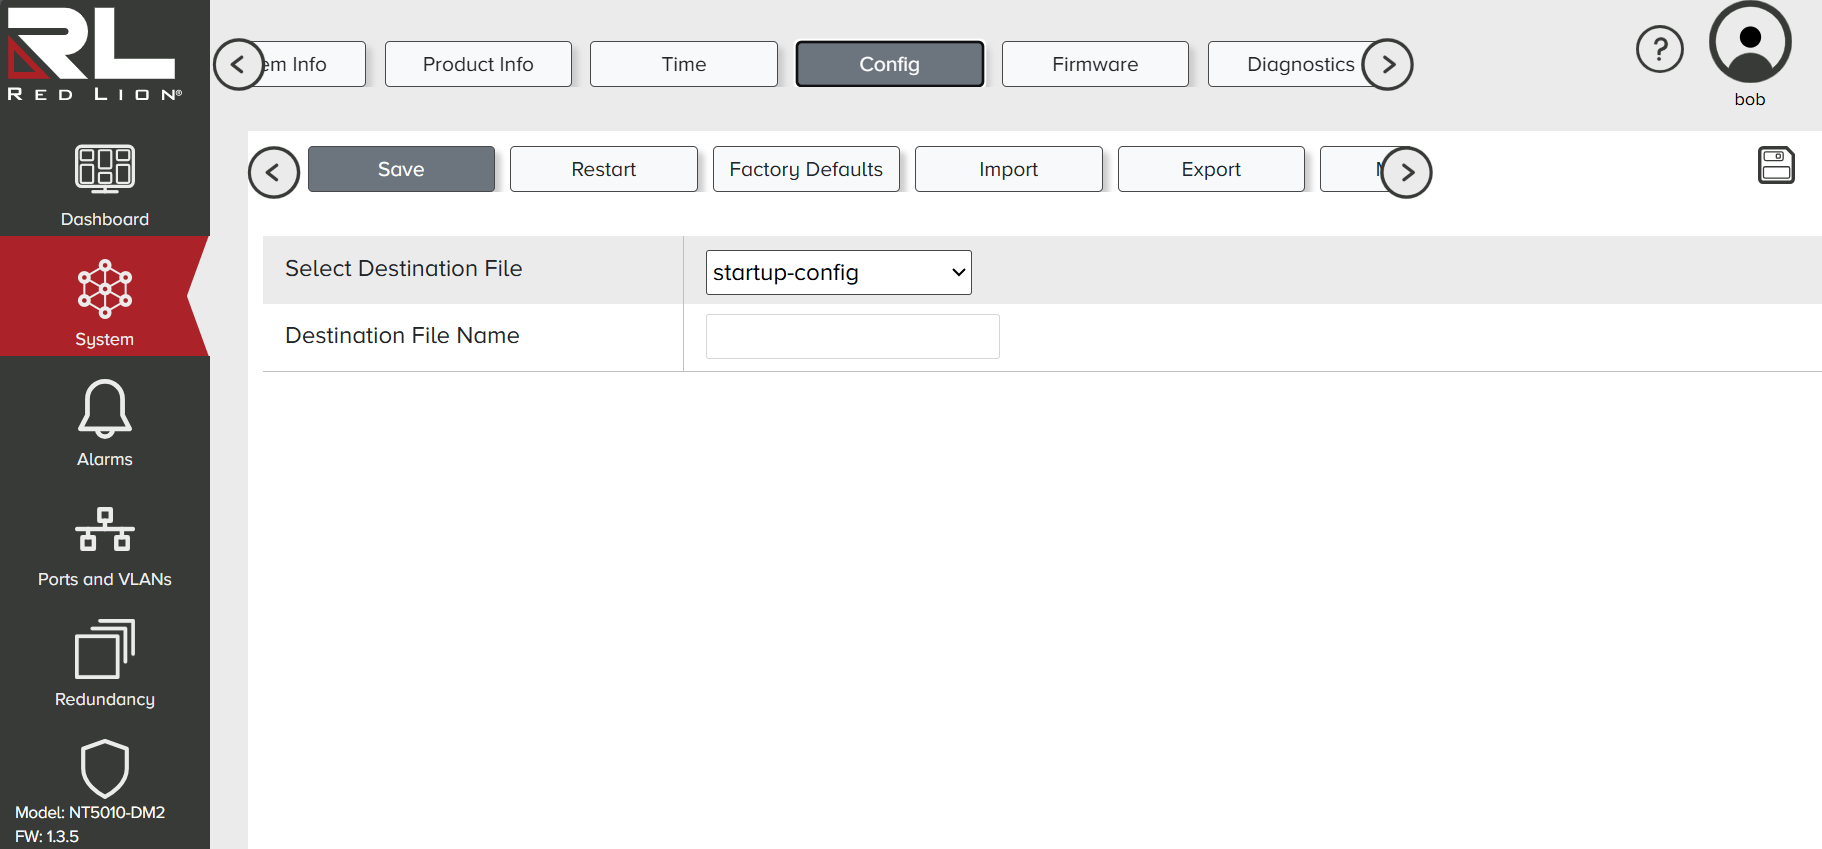
Task: Open the Import sub-tab
Action: click(1009, 169)
